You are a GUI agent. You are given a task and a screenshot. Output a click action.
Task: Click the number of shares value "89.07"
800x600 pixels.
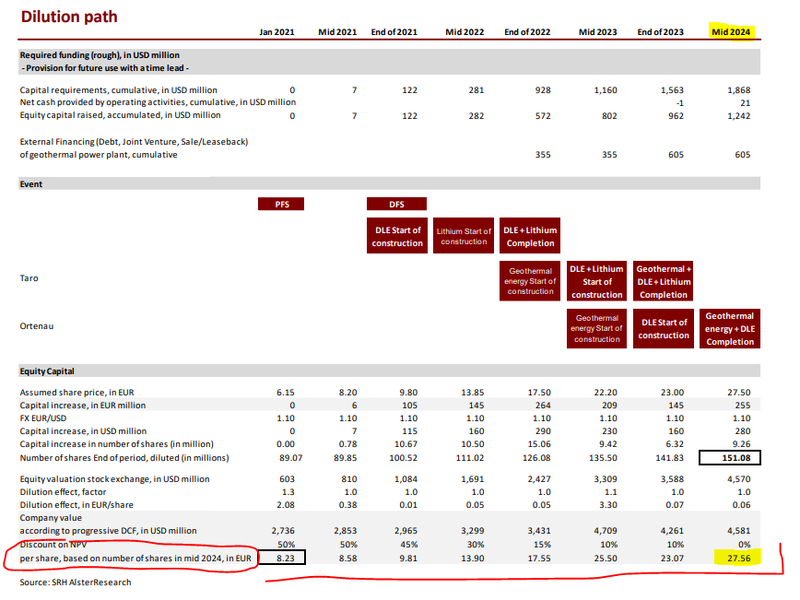[x=290, y=458]
